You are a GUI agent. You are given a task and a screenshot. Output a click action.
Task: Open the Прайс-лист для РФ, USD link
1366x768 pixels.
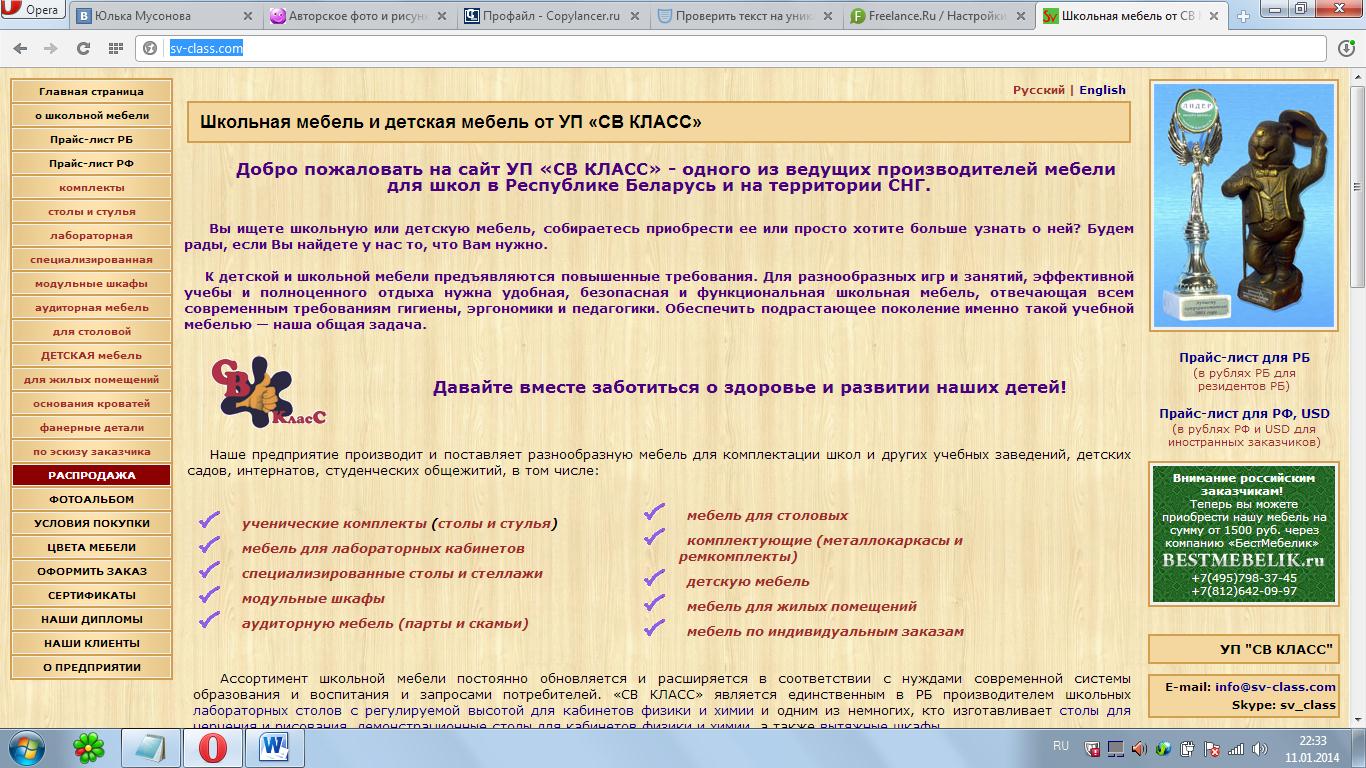(x=1244, y=413)
